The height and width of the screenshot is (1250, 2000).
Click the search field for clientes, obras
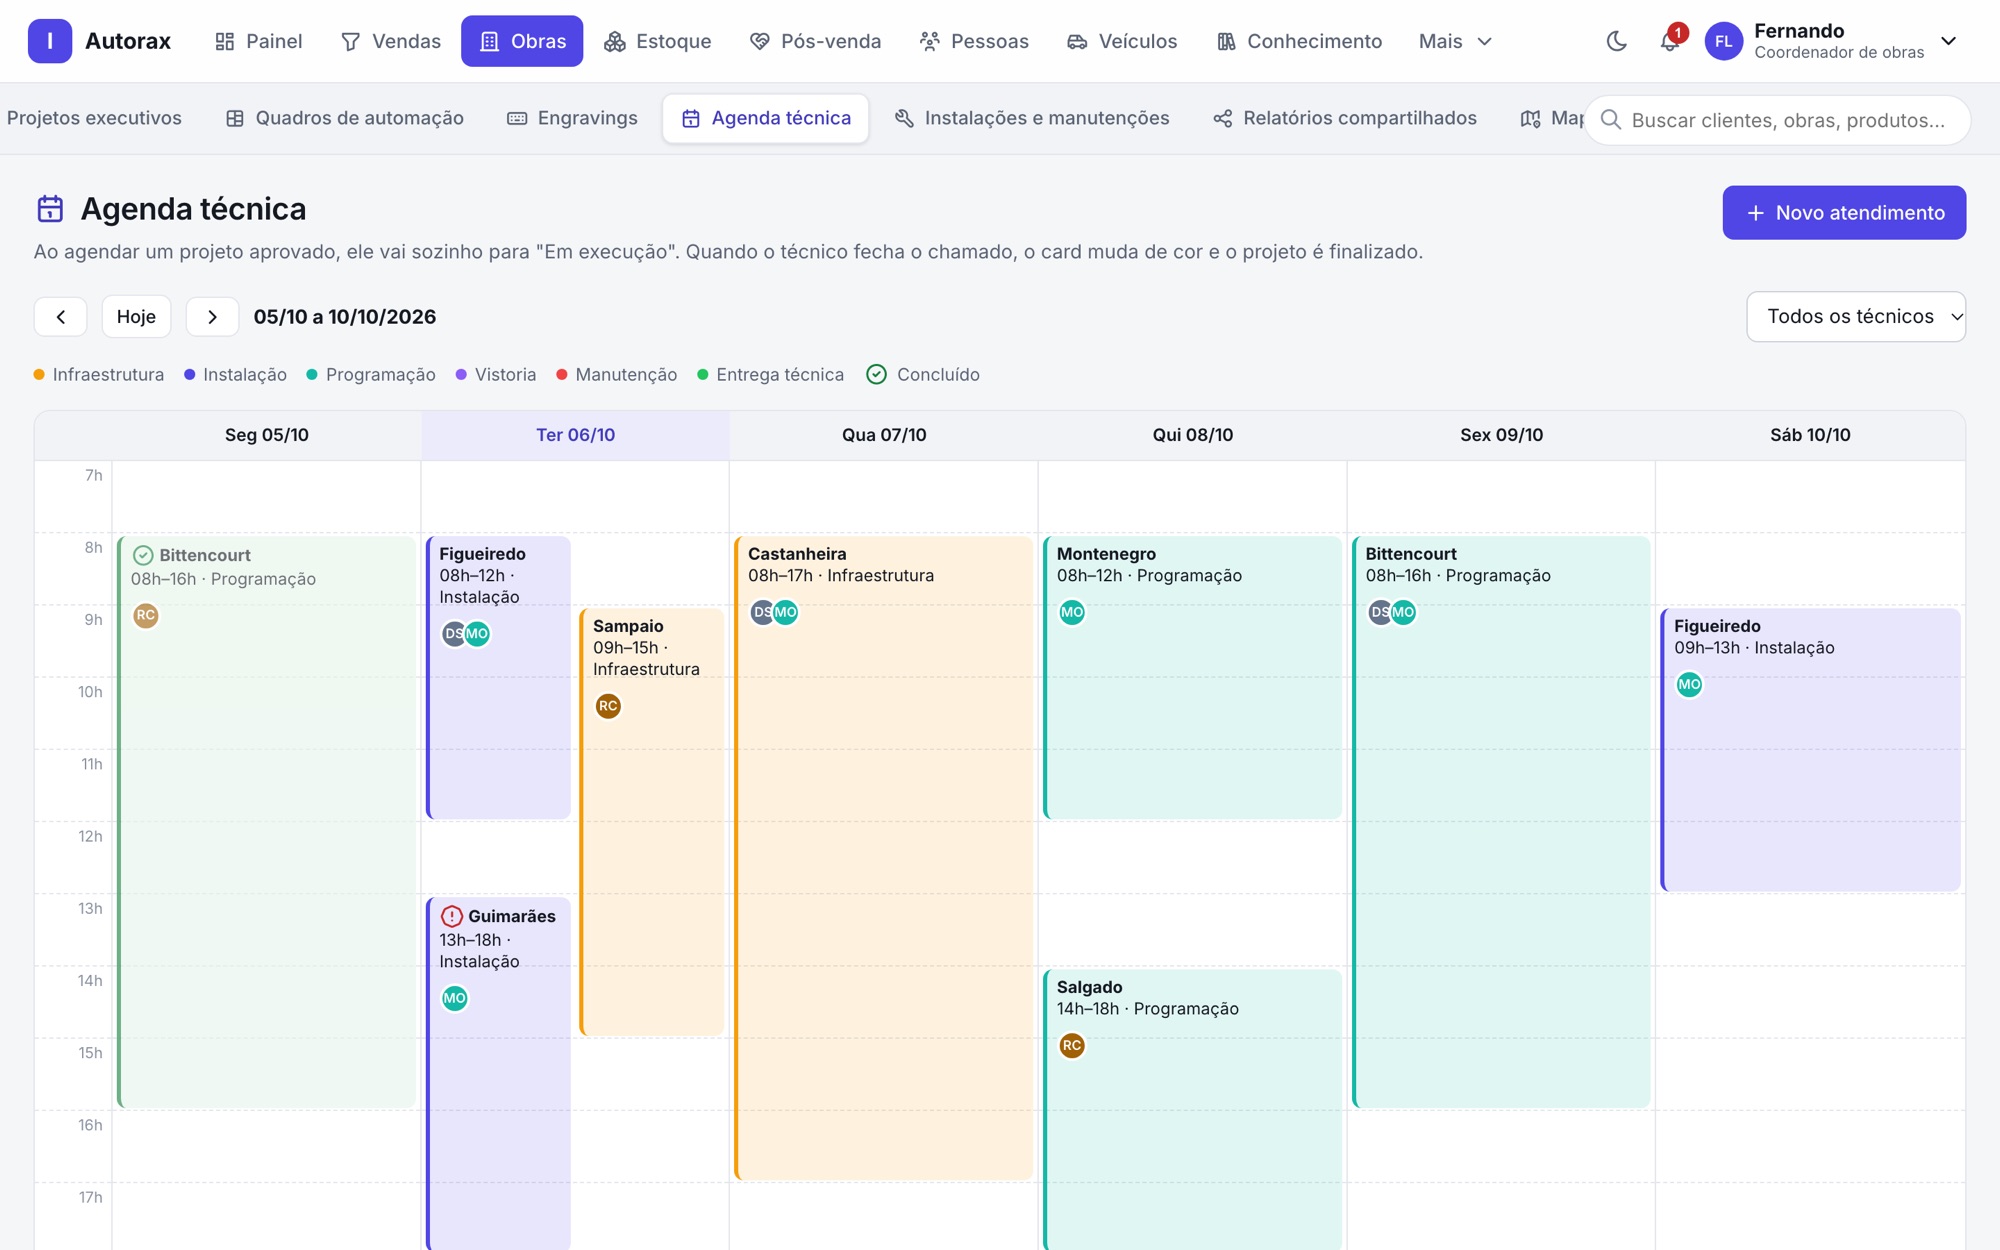(x=1778, y=120)
